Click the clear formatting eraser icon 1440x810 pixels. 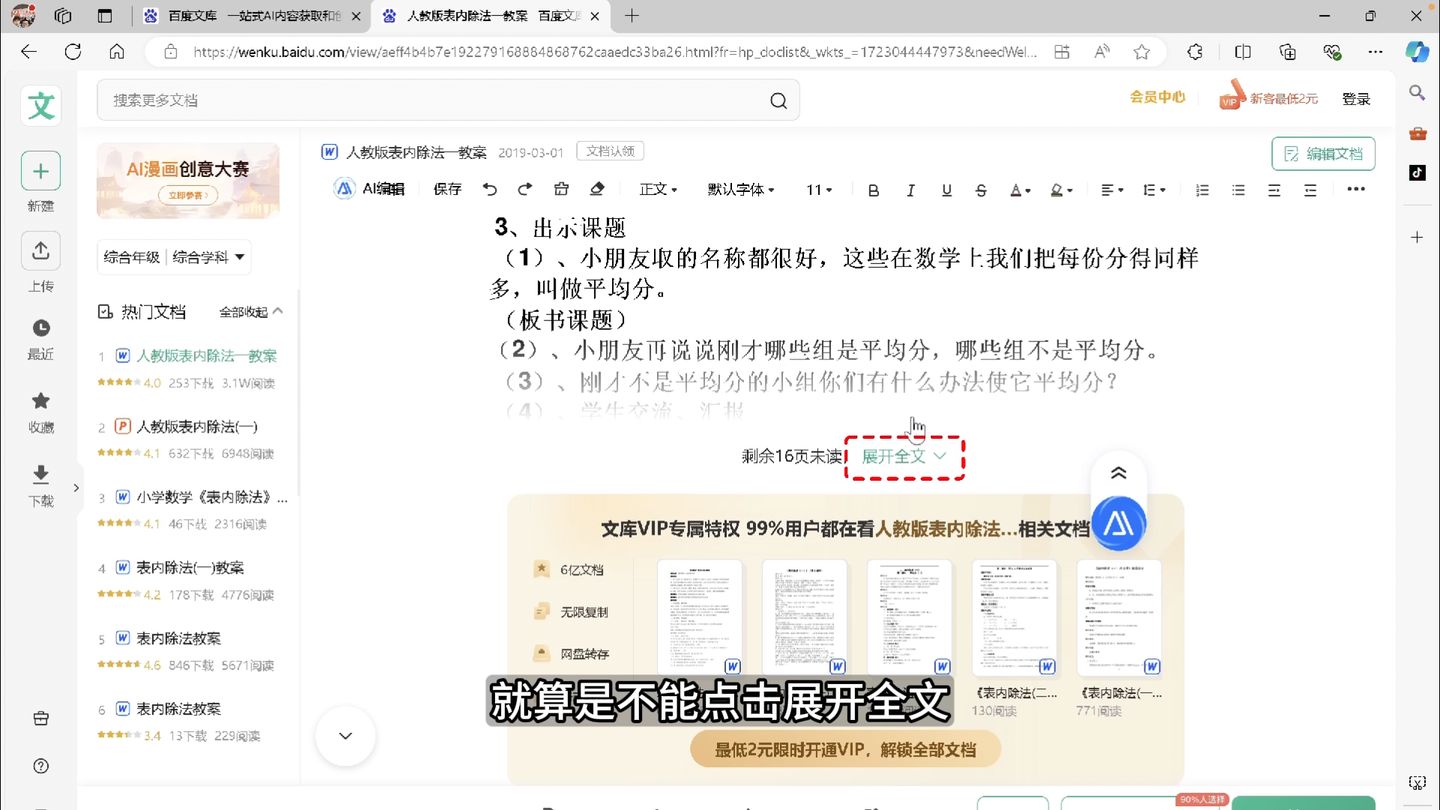597,189
